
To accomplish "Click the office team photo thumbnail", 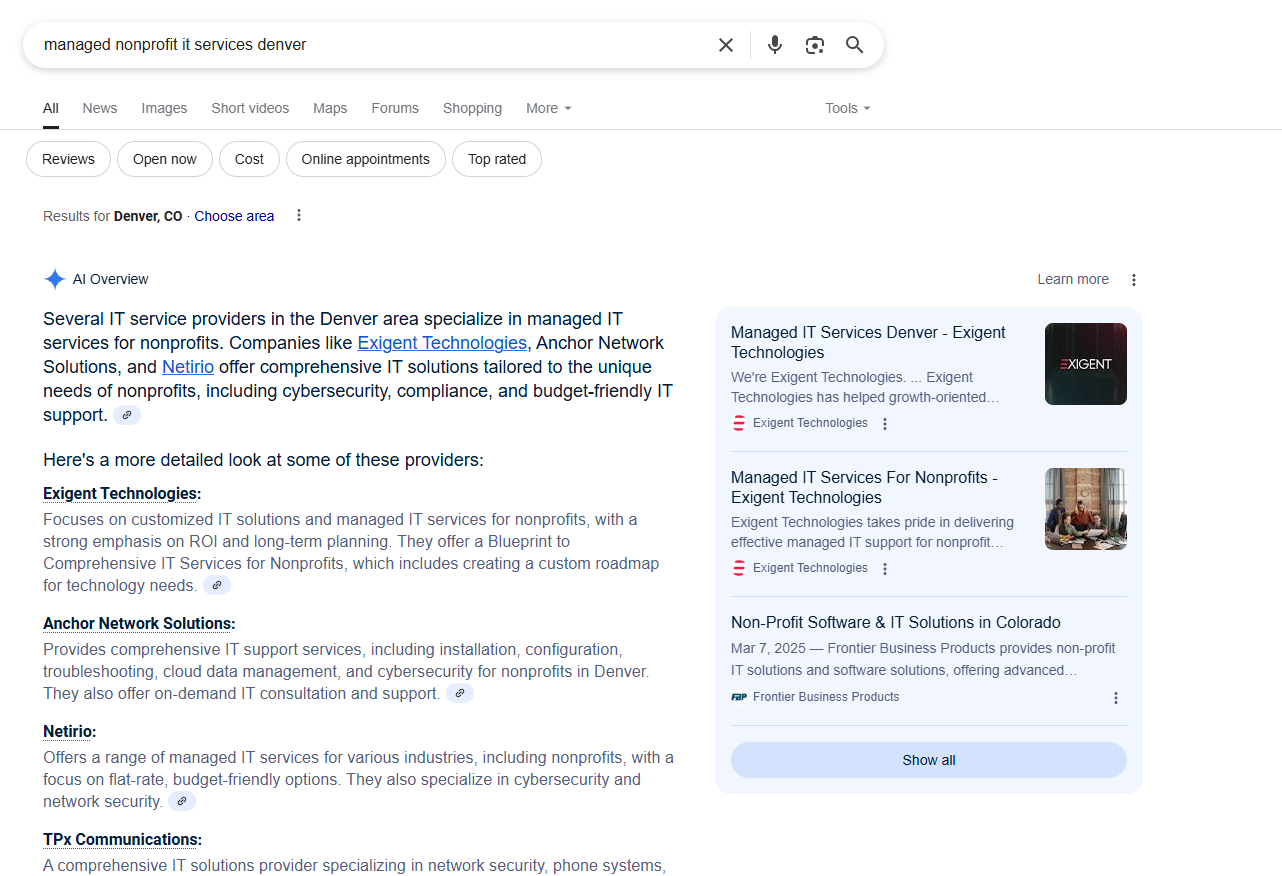I will coord(1086,509).
